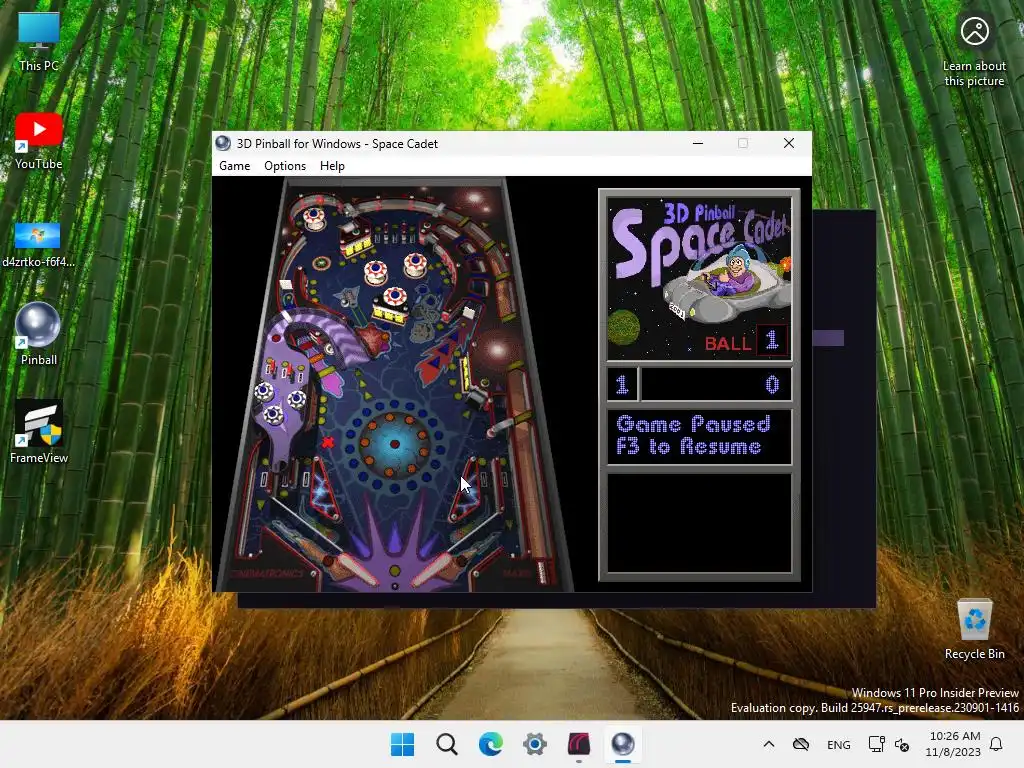Click the Pinball taskbar icon
Screen dimensions: 1024x768
click(622, 744)
